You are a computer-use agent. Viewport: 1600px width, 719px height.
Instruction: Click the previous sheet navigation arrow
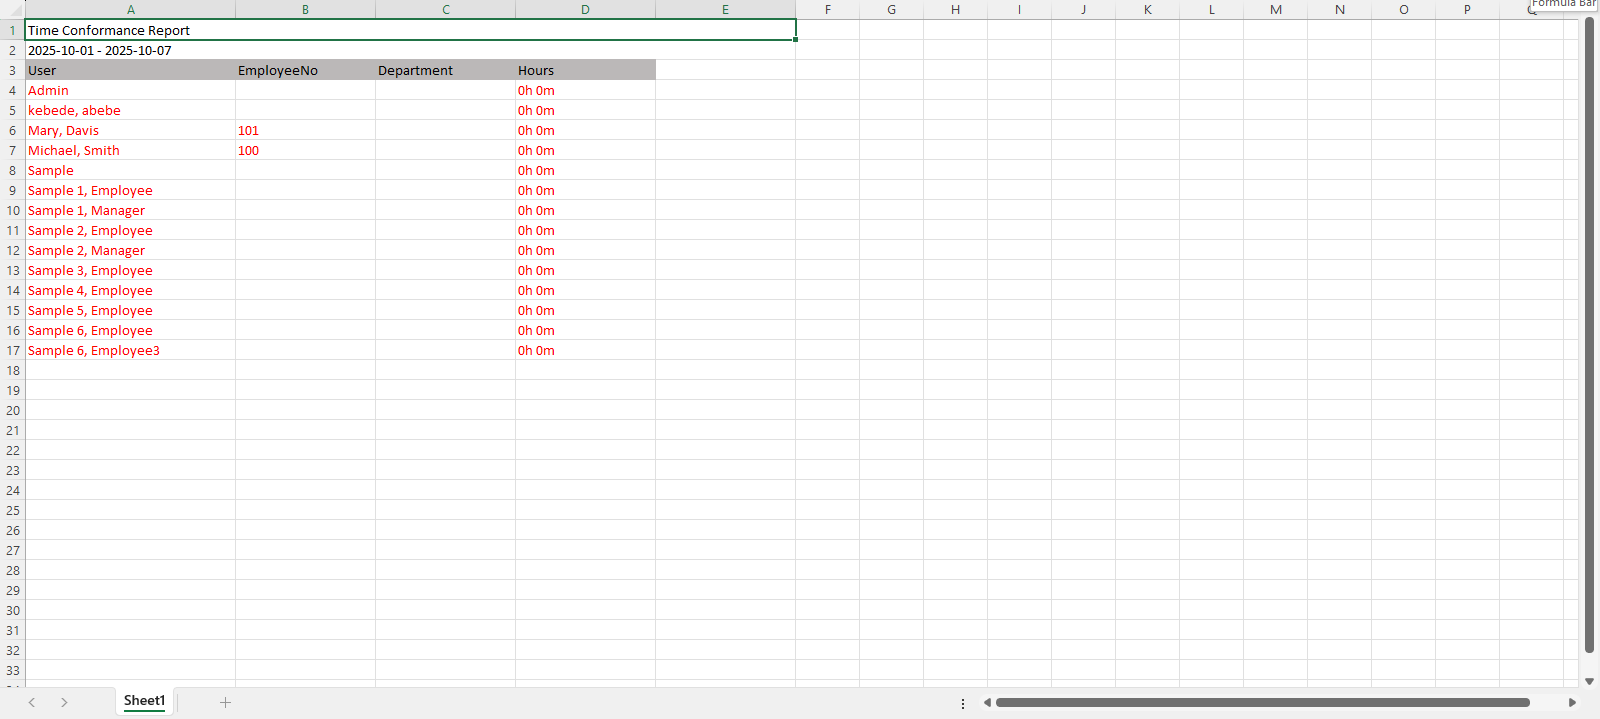pyautogui.click(x=32, y=702)
